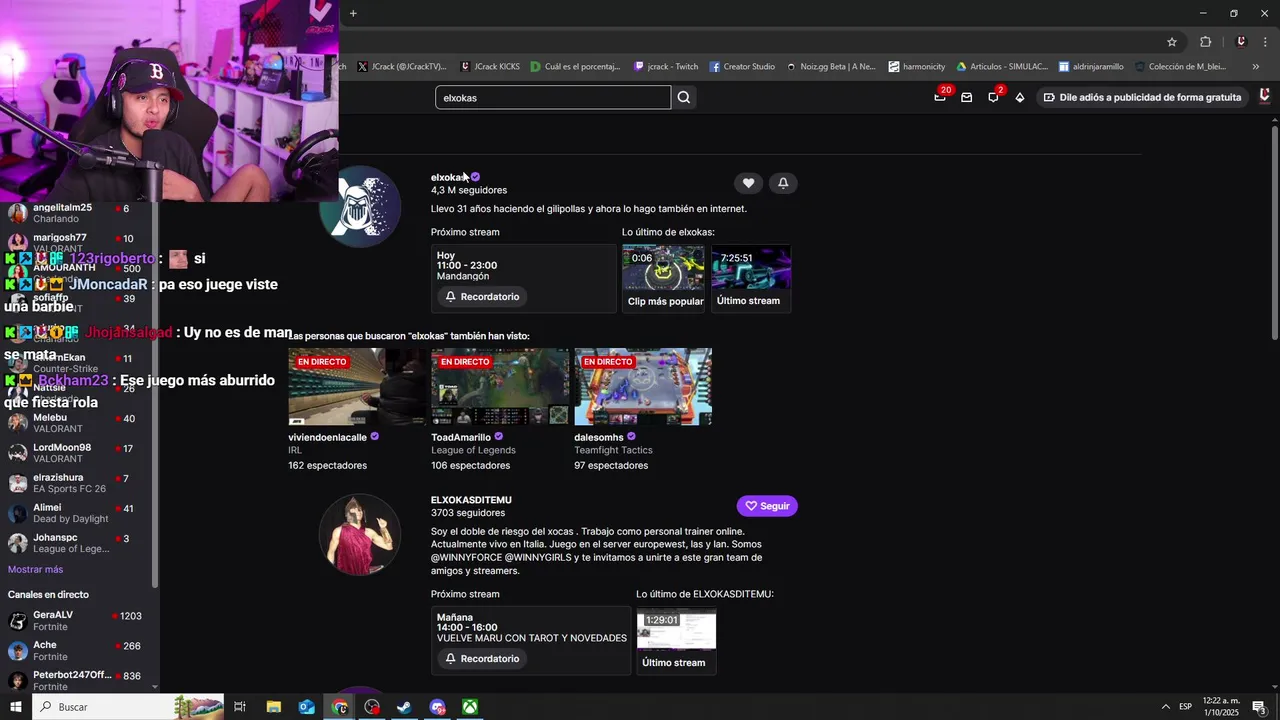Click ELXOKASDITEMU channel avatar

(360, 535)
